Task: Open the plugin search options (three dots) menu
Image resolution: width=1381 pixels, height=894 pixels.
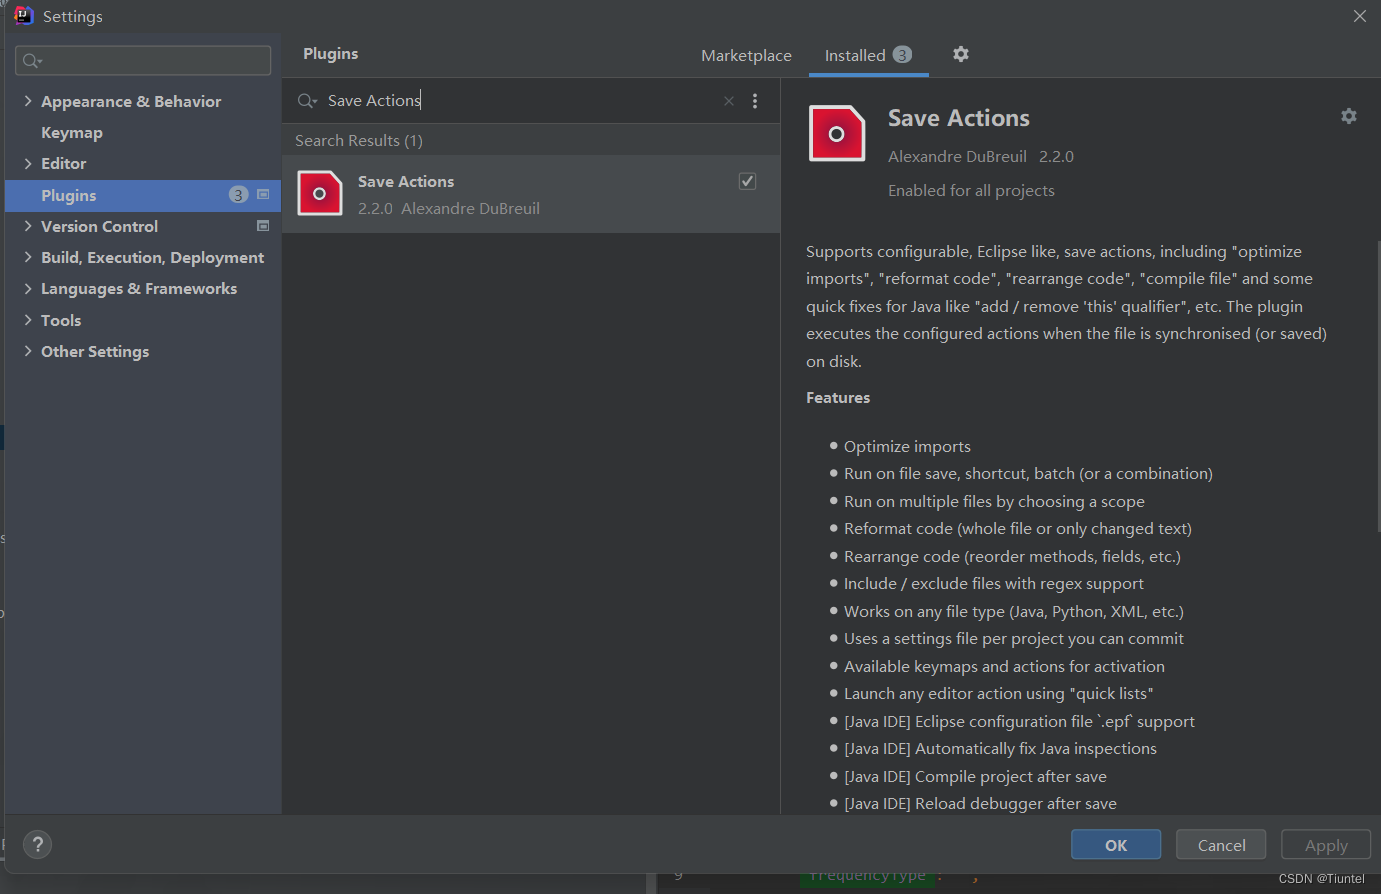Action: tap(755, 101)
